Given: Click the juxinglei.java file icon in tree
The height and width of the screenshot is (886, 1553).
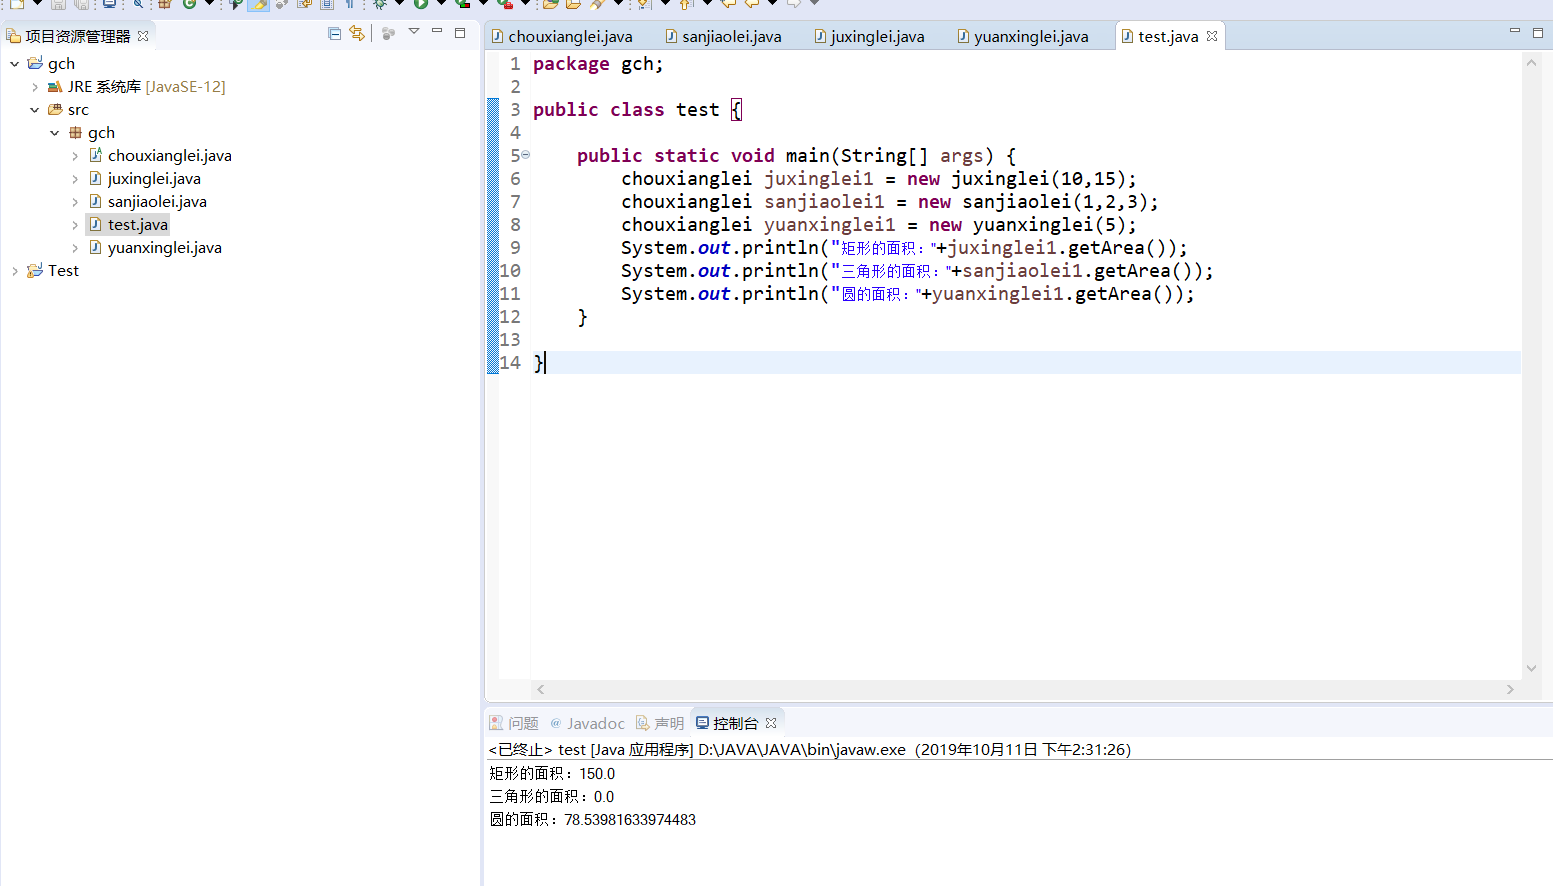Looking at the screenshot, I should pos(96,178).
